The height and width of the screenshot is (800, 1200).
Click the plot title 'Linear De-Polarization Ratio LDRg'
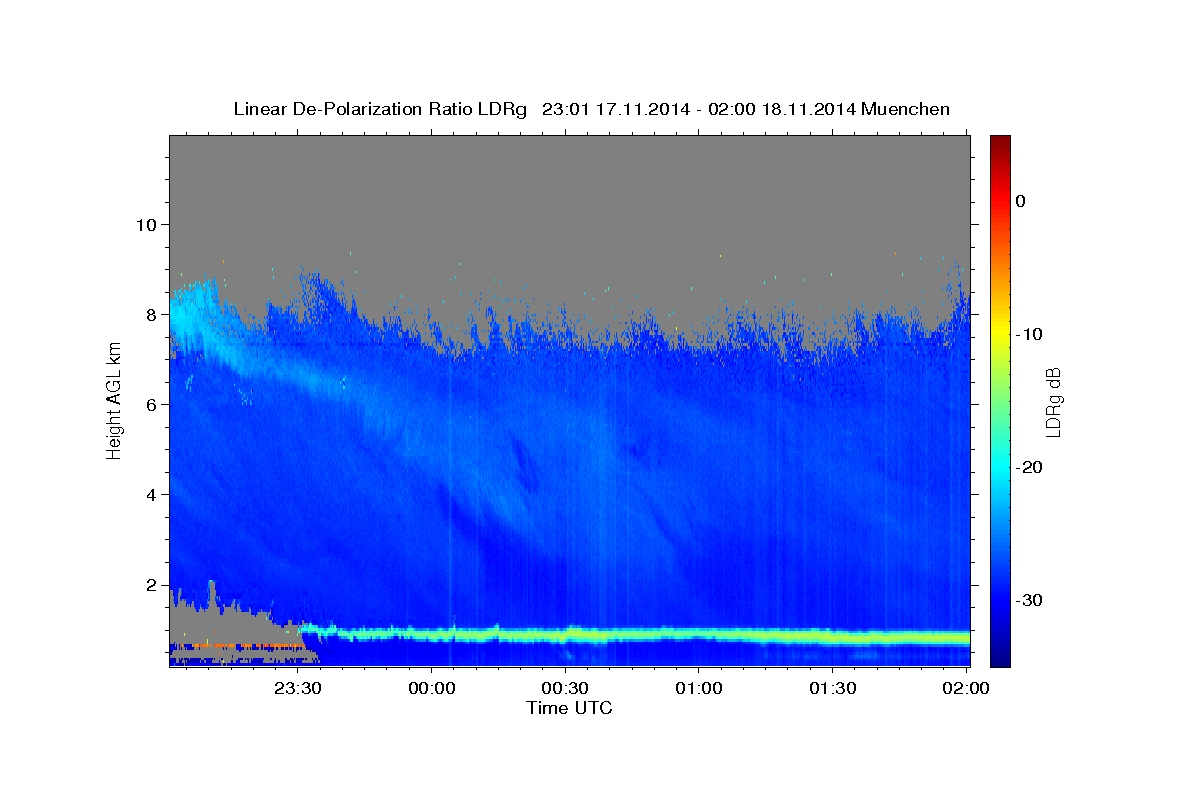380,109
